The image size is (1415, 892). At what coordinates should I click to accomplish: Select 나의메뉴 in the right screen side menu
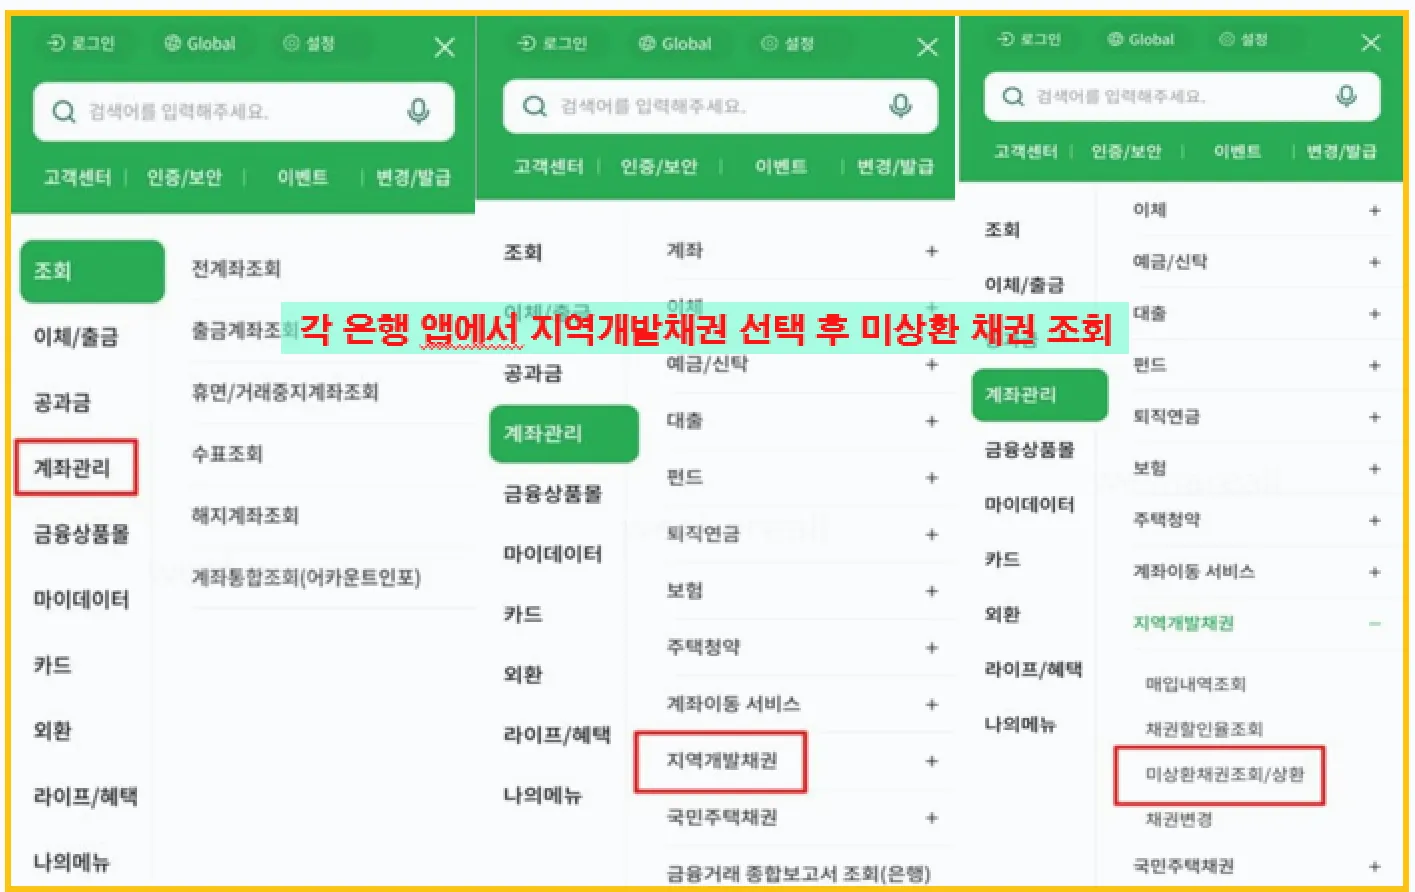coord(1020,724)
